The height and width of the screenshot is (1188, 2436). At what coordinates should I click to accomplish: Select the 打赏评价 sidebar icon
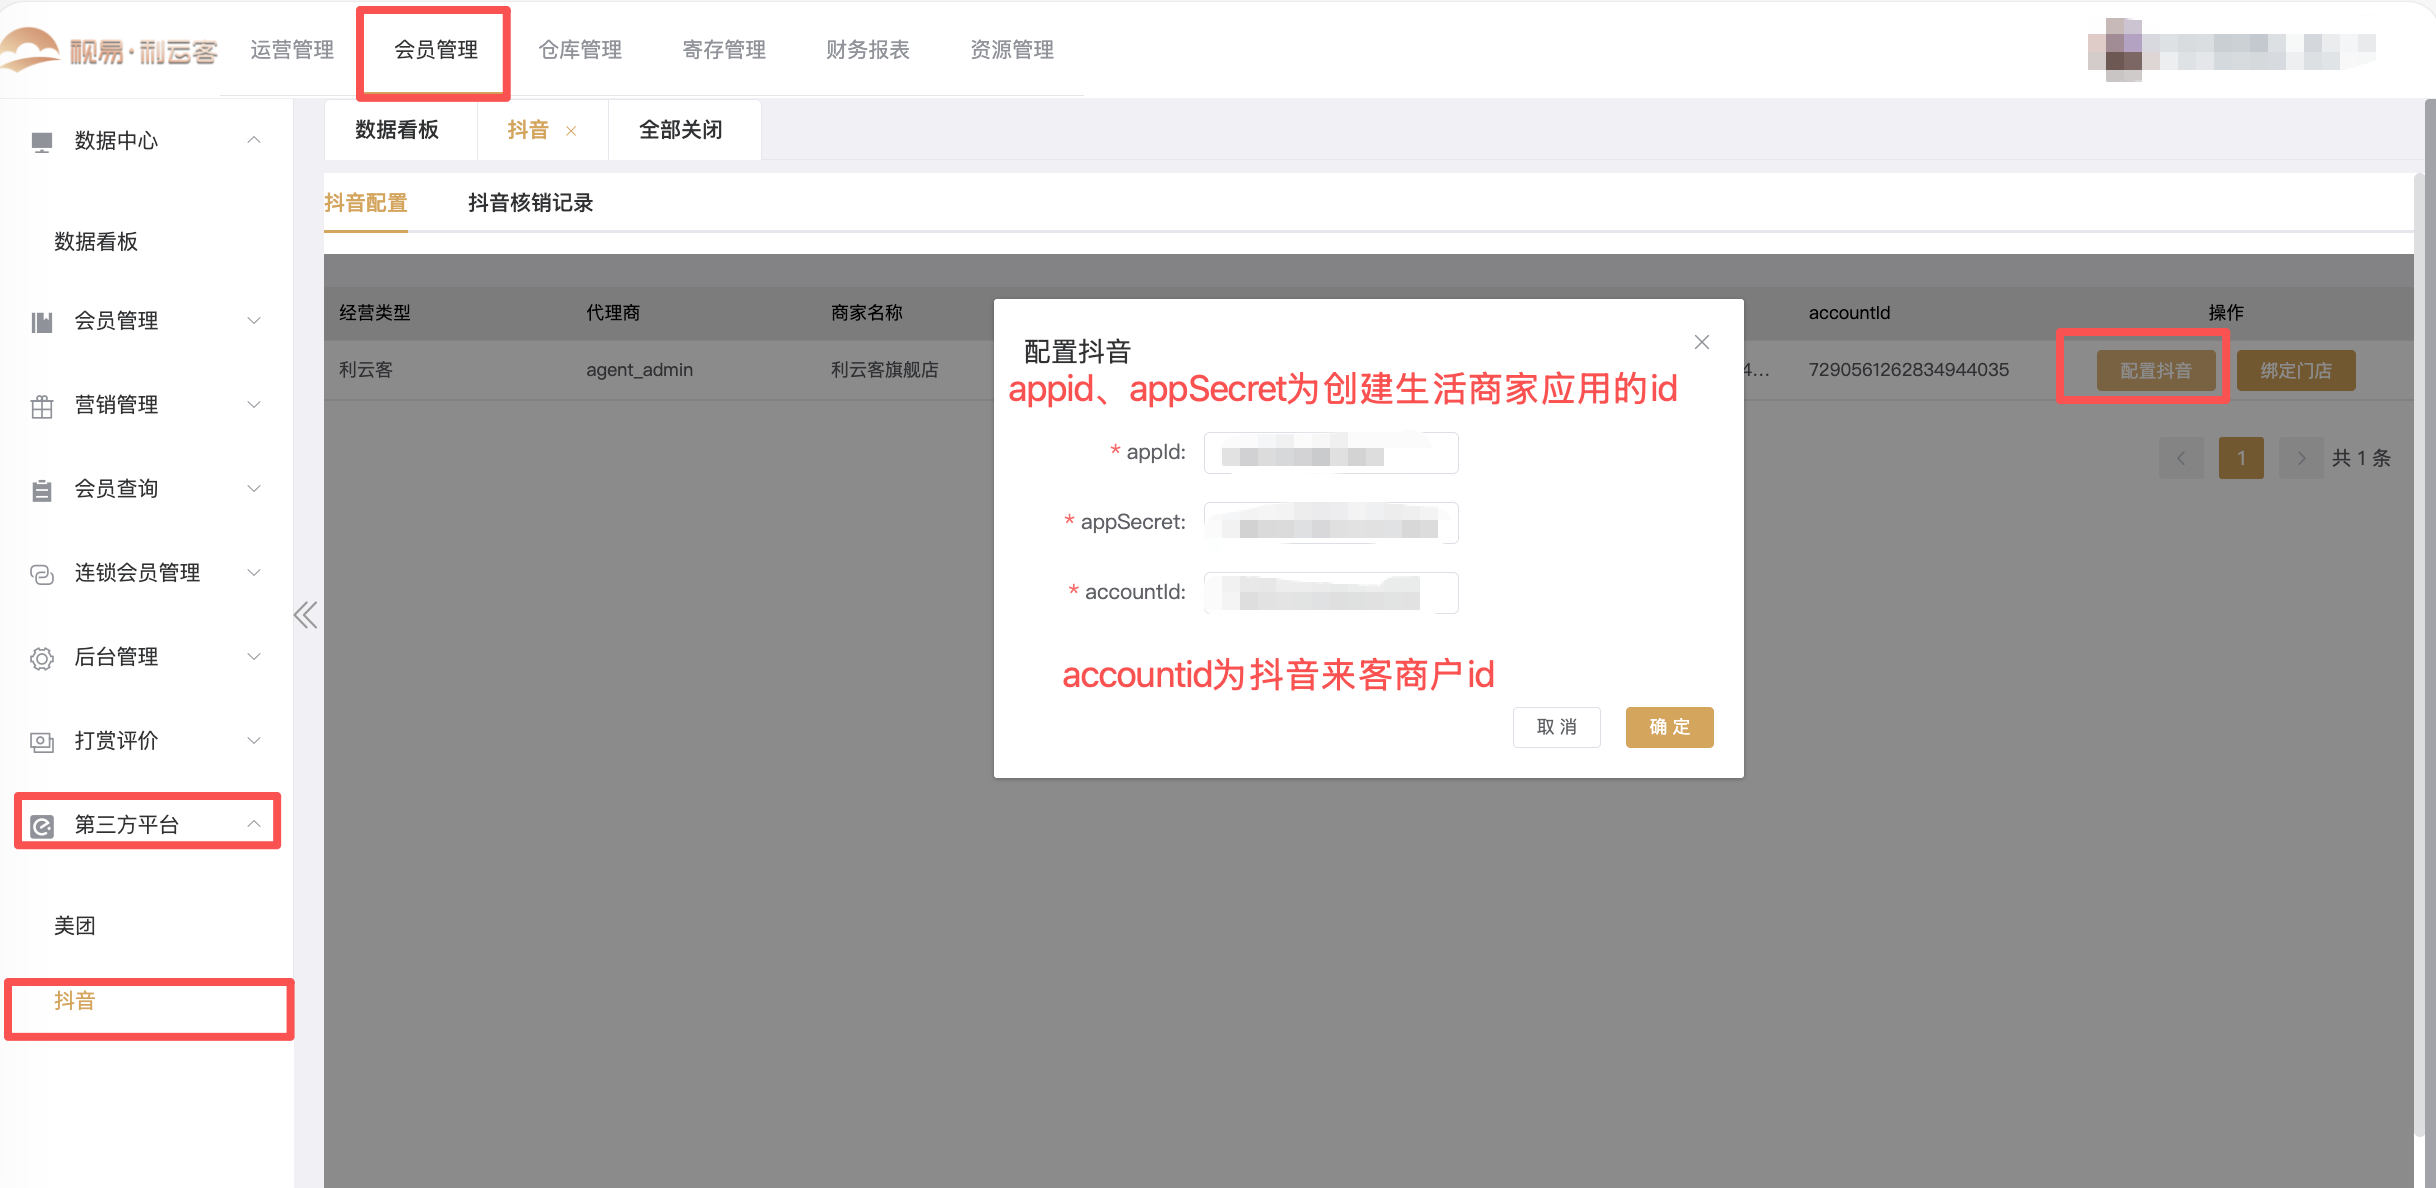[x=41, y=741]
